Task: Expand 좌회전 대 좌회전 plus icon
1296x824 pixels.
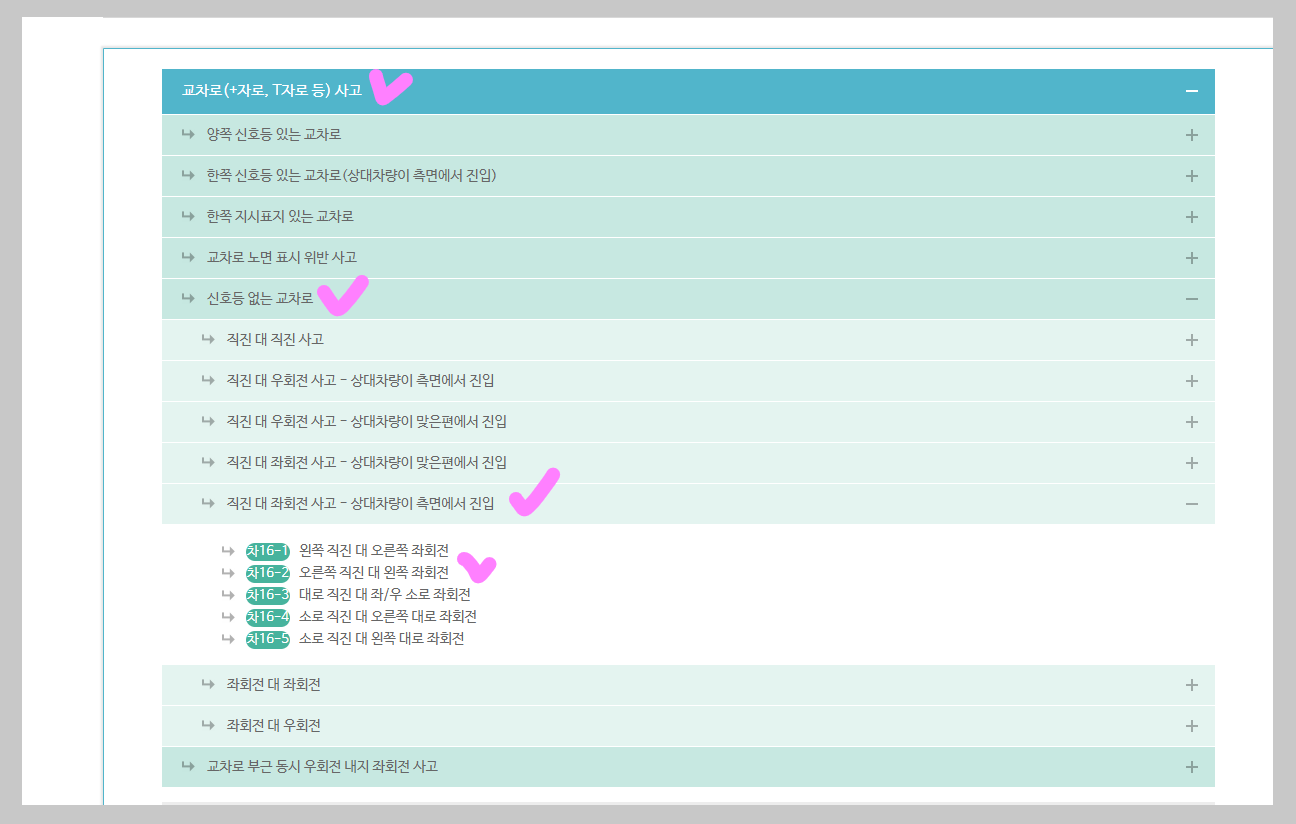Action: [1191, 685]
